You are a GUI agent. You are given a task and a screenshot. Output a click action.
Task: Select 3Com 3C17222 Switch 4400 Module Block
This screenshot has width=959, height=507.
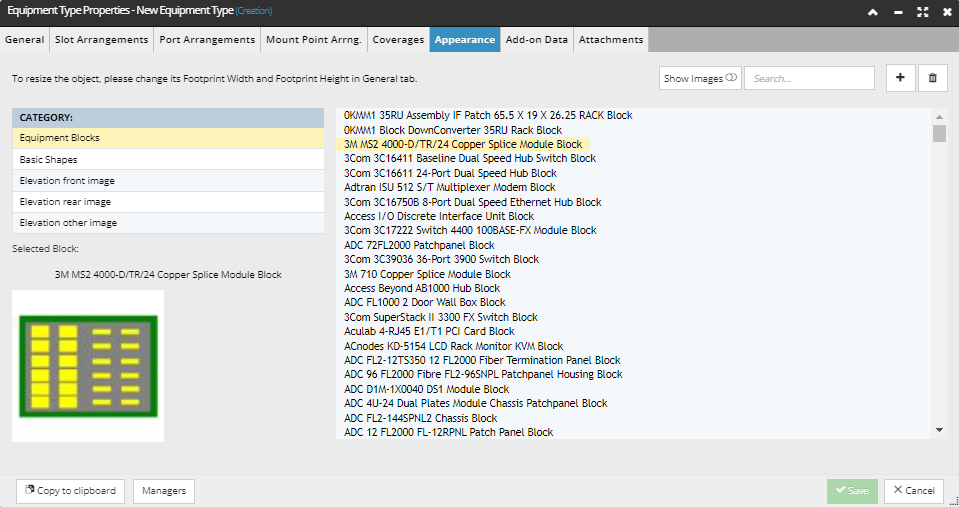tap(470, 231)
